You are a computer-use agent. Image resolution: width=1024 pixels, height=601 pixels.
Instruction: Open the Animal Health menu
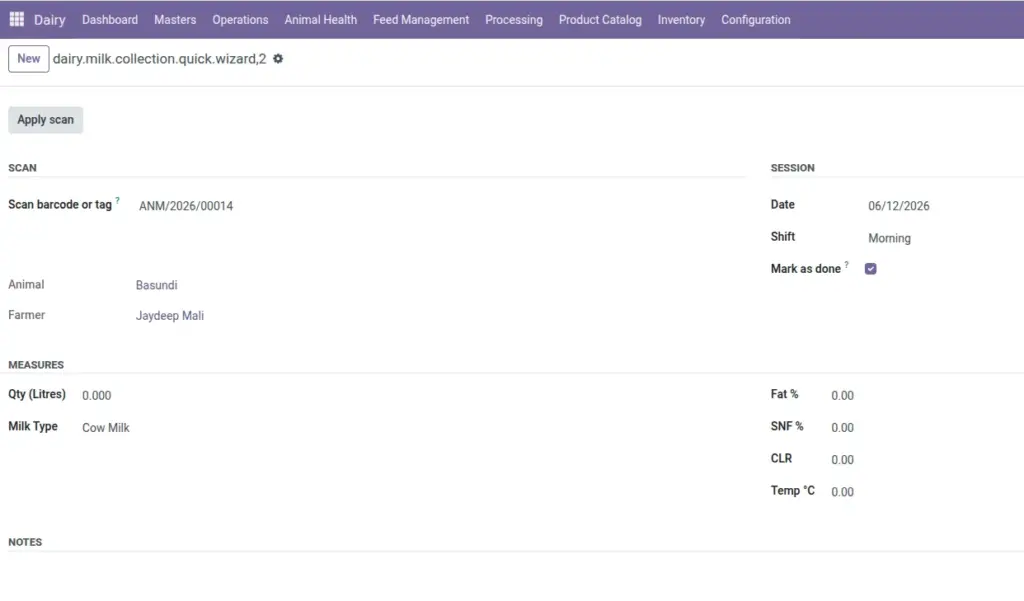point(321,20)
